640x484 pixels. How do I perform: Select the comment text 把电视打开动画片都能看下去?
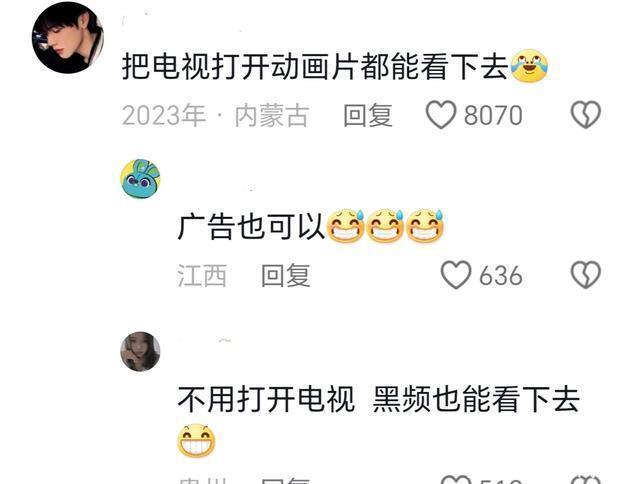pos(315,66)
